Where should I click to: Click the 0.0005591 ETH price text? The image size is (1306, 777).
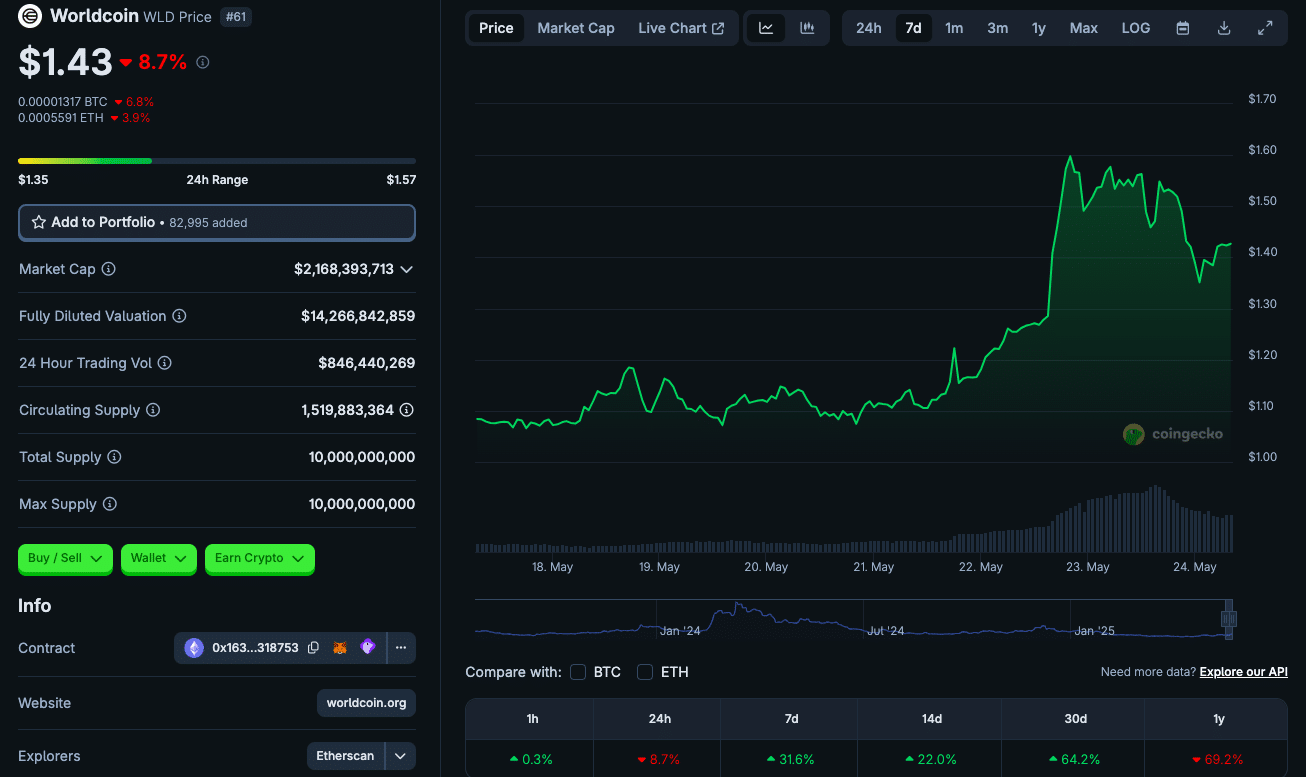[60, 118]
